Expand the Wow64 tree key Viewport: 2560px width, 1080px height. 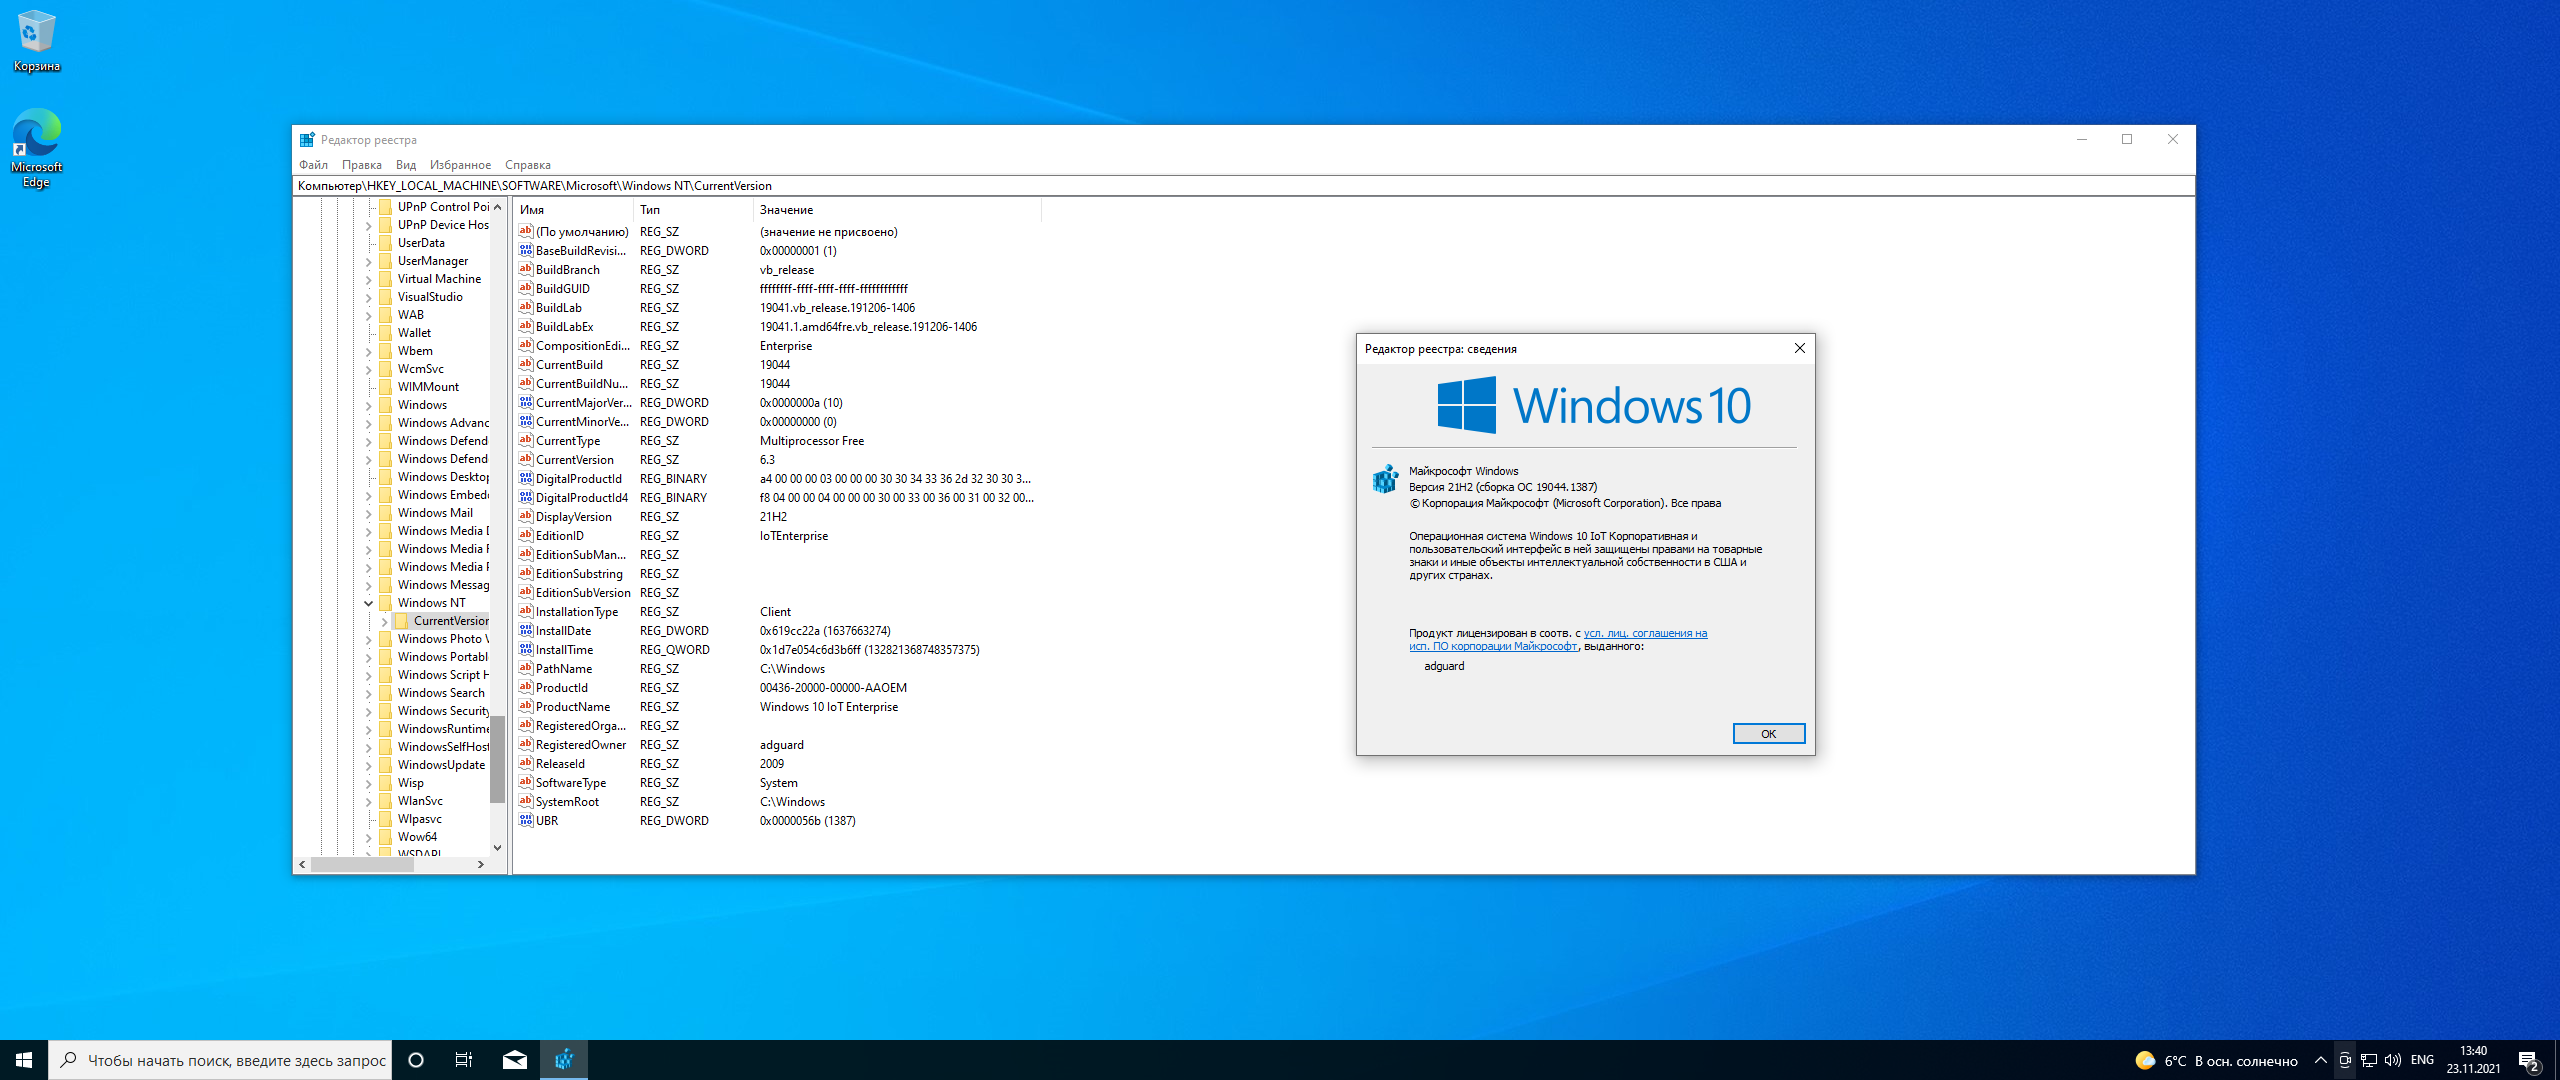tap(369, 837)
